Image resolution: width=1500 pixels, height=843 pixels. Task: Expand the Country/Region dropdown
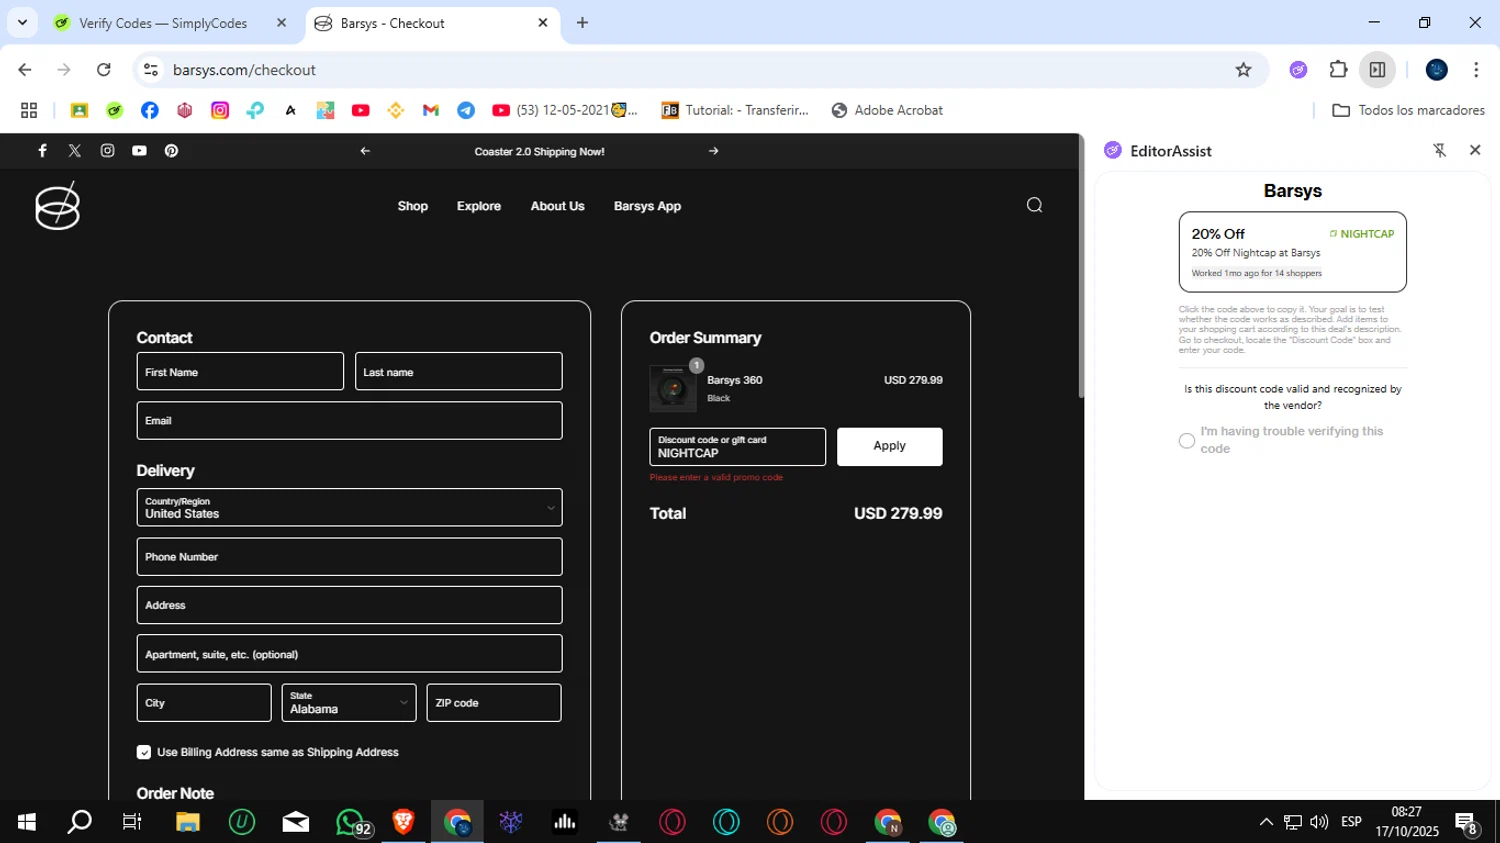(x=349, y=507)
